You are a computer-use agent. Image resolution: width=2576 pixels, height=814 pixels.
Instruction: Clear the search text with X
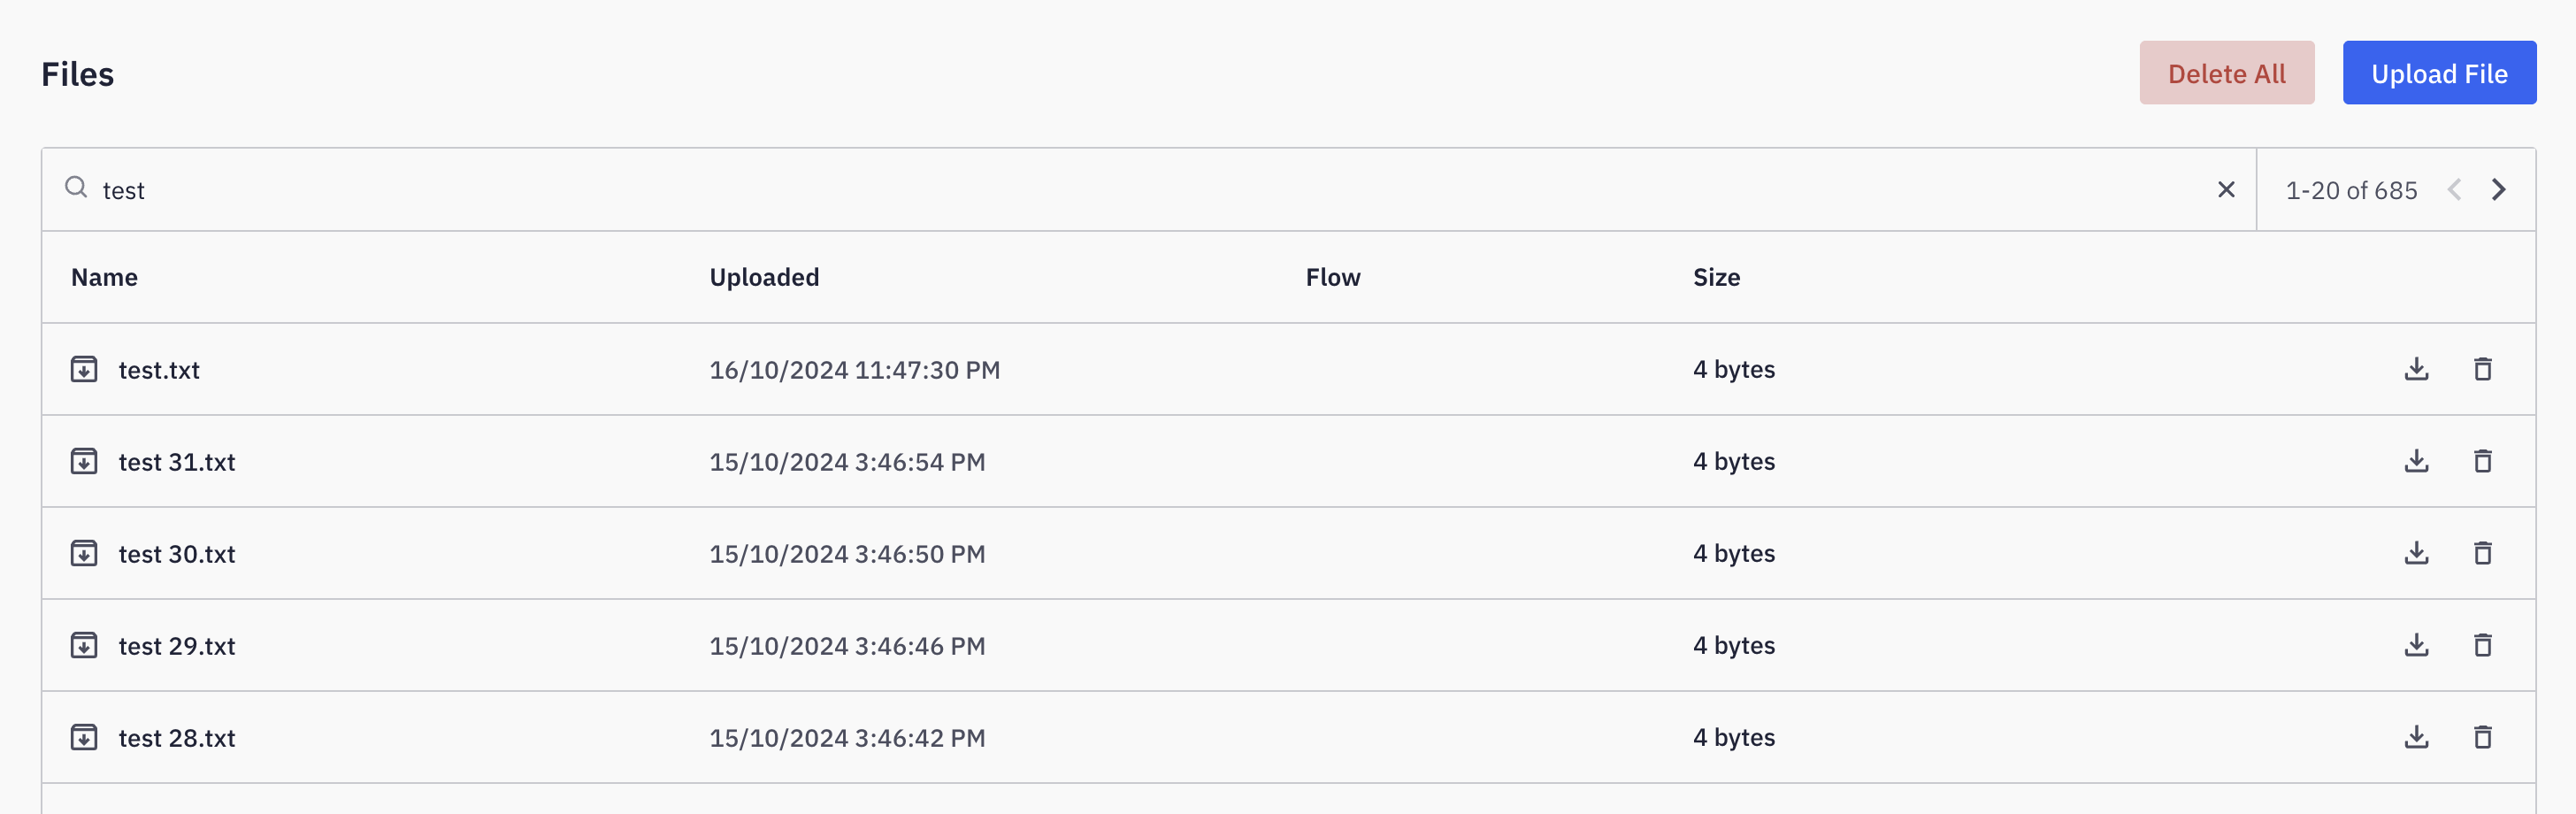tap(2226, 190)
